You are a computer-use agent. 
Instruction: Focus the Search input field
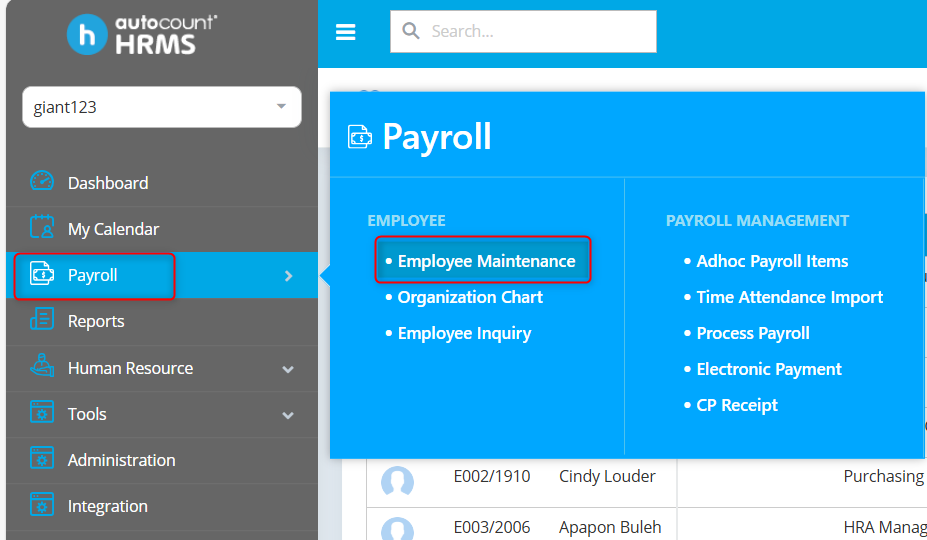pyautogui.click(x=523, y=31)
